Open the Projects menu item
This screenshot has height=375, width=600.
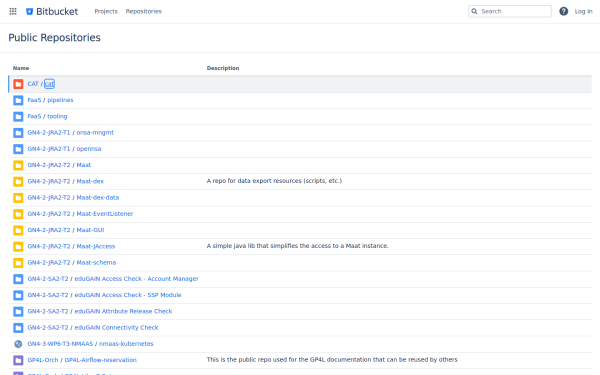click(x=106, y=11)
